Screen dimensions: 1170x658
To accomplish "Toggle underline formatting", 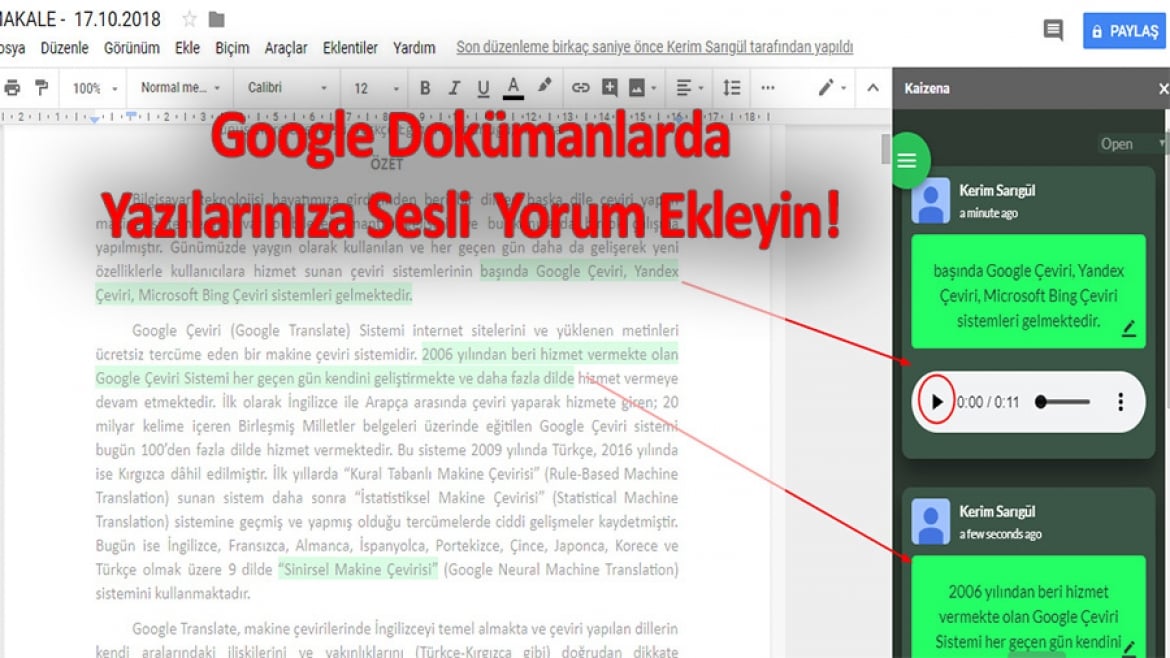I will 483,89.
